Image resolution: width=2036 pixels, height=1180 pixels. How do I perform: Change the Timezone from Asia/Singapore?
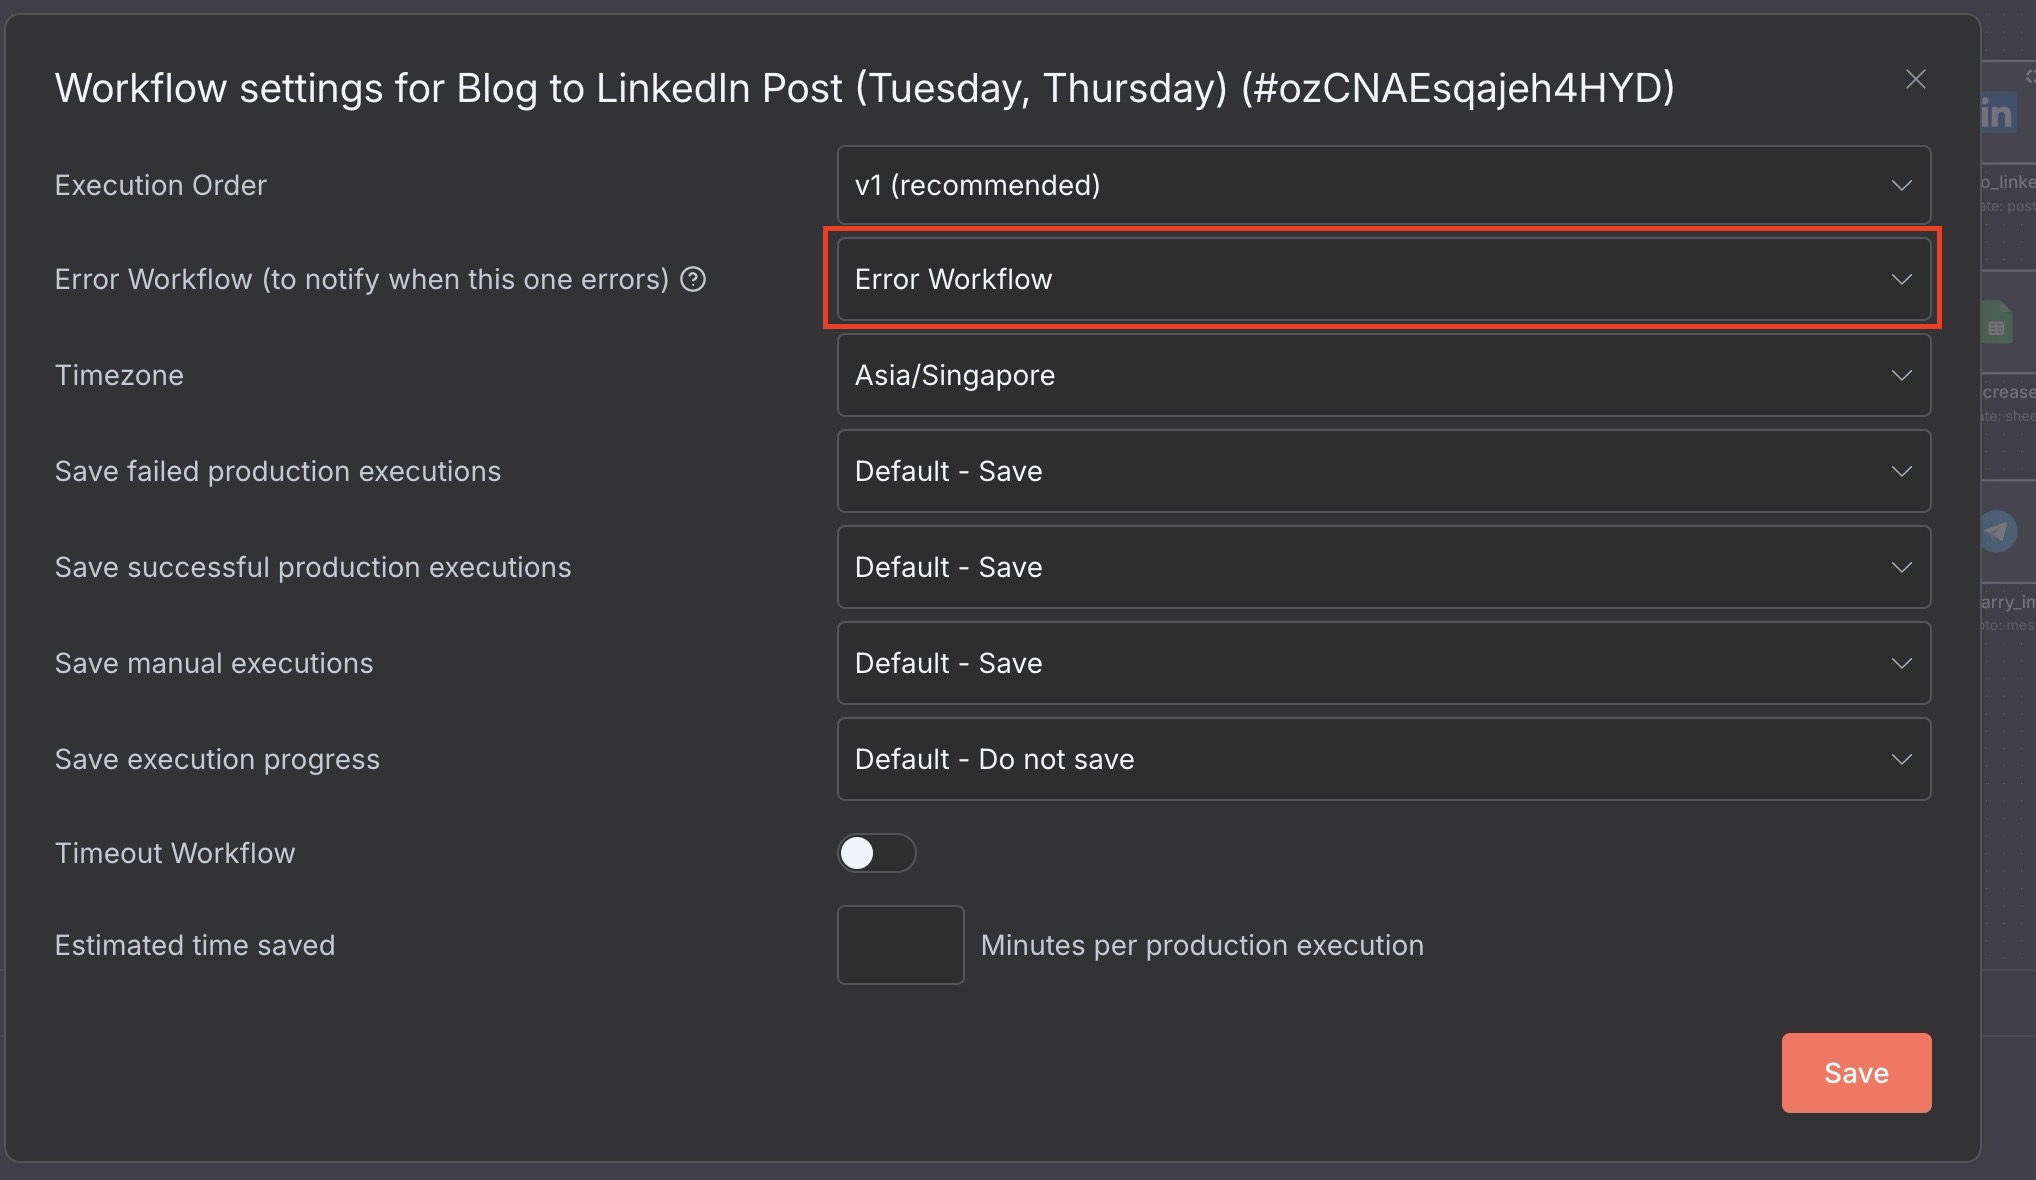click(x=1383, y=375)
